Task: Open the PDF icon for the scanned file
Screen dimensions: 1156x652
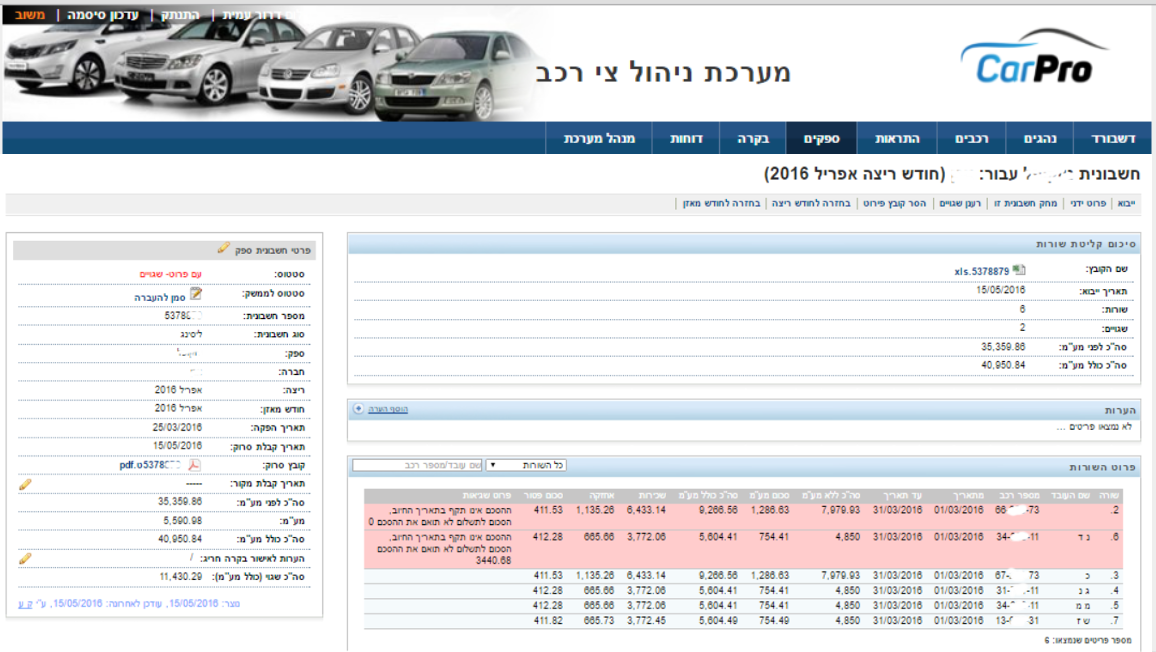Action: 196,464
